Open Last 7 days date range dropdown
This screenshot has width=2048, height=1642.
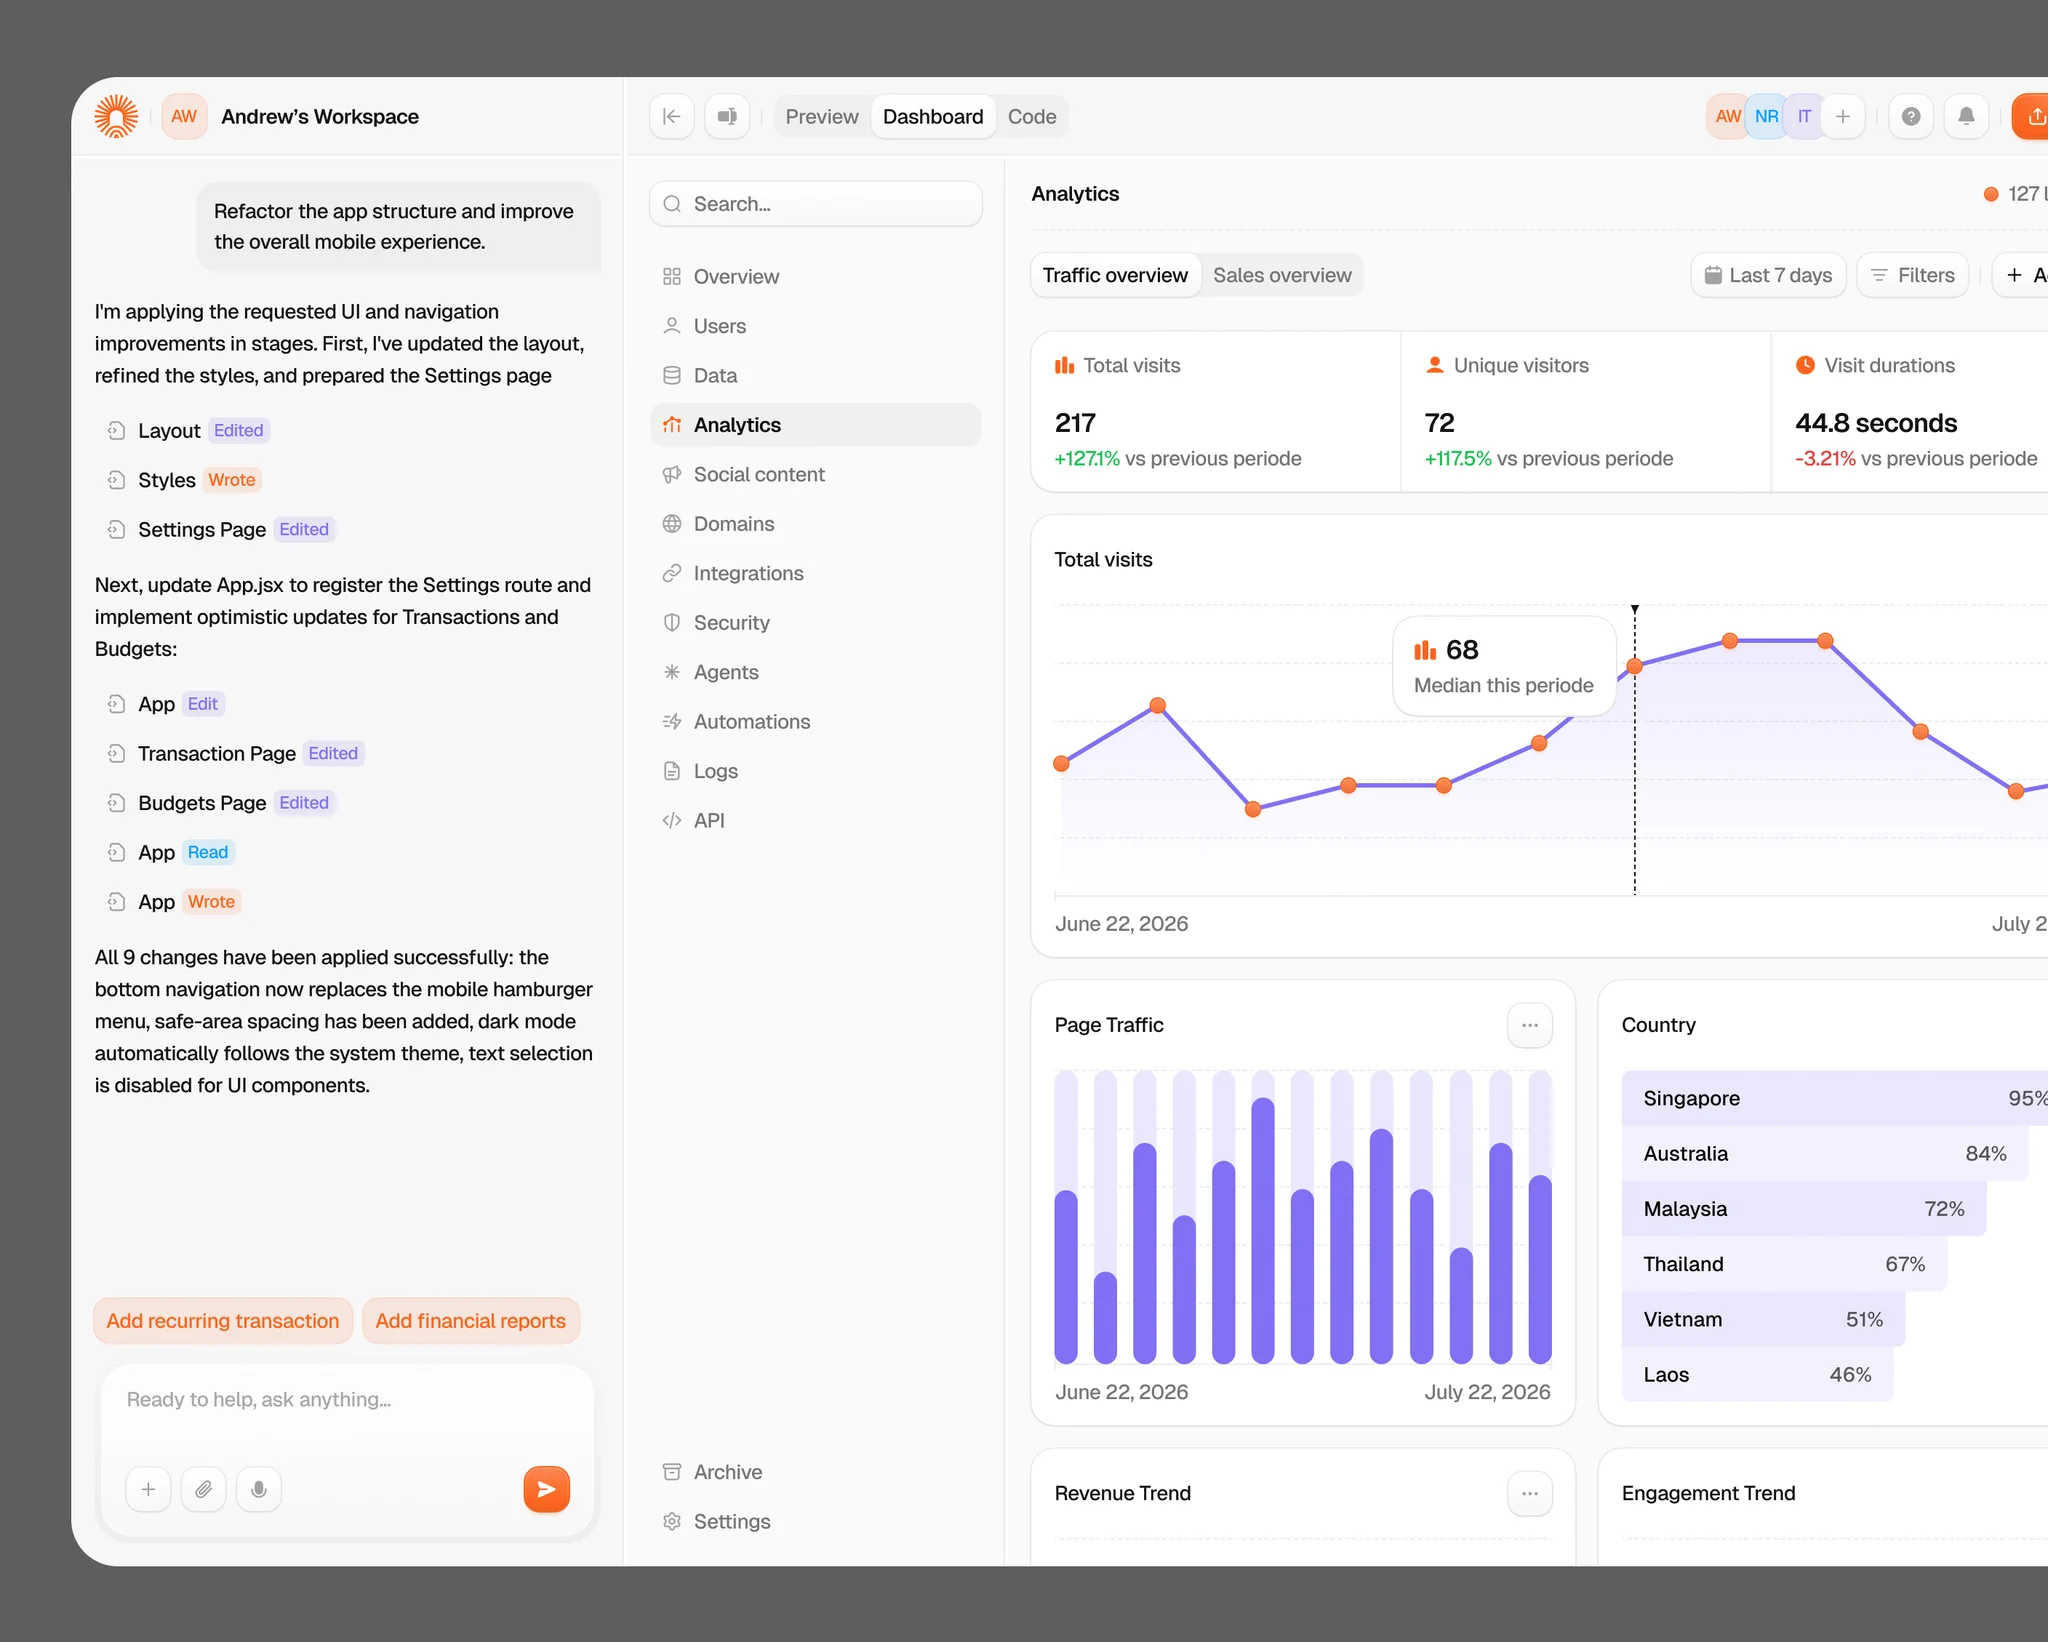[1768, 275]
